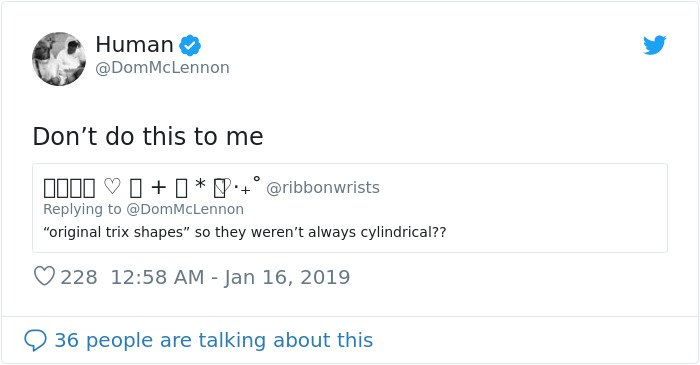Screen dimensions: 700x365
Task: Visit the @DomMcLennon handle under Human
Action: click(x=162, y=68)
